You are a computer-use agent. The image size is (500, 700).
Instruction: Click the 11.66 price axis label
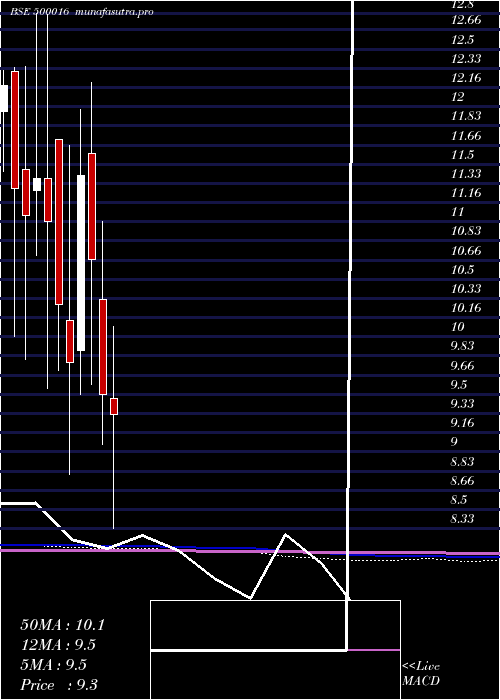click(x=466, y=136)
